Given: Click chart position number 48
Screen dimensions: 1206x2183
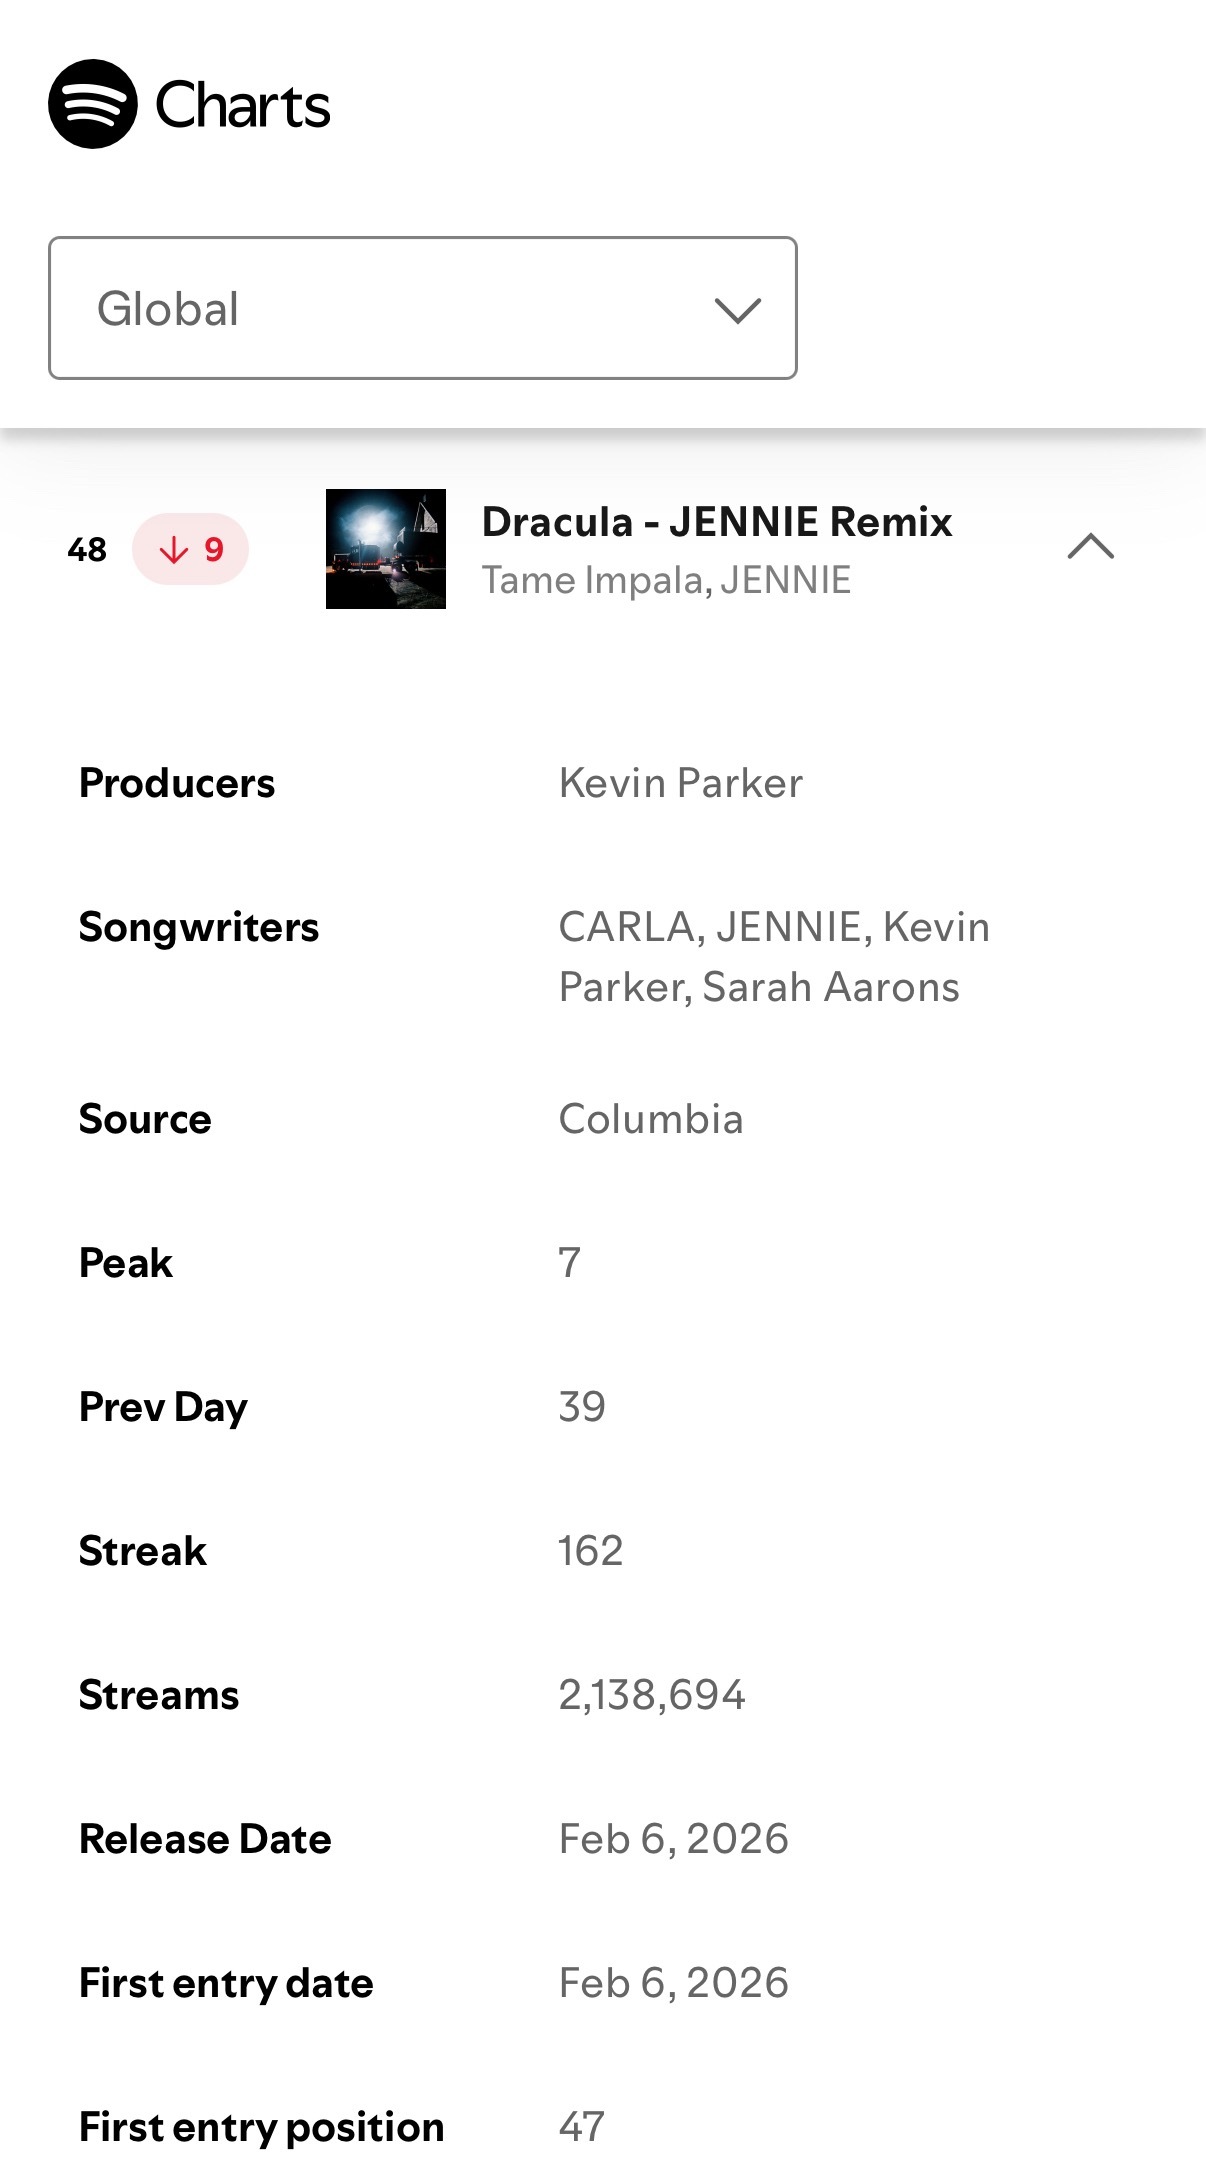Looking at the screenshot, I should pos(87,549).
